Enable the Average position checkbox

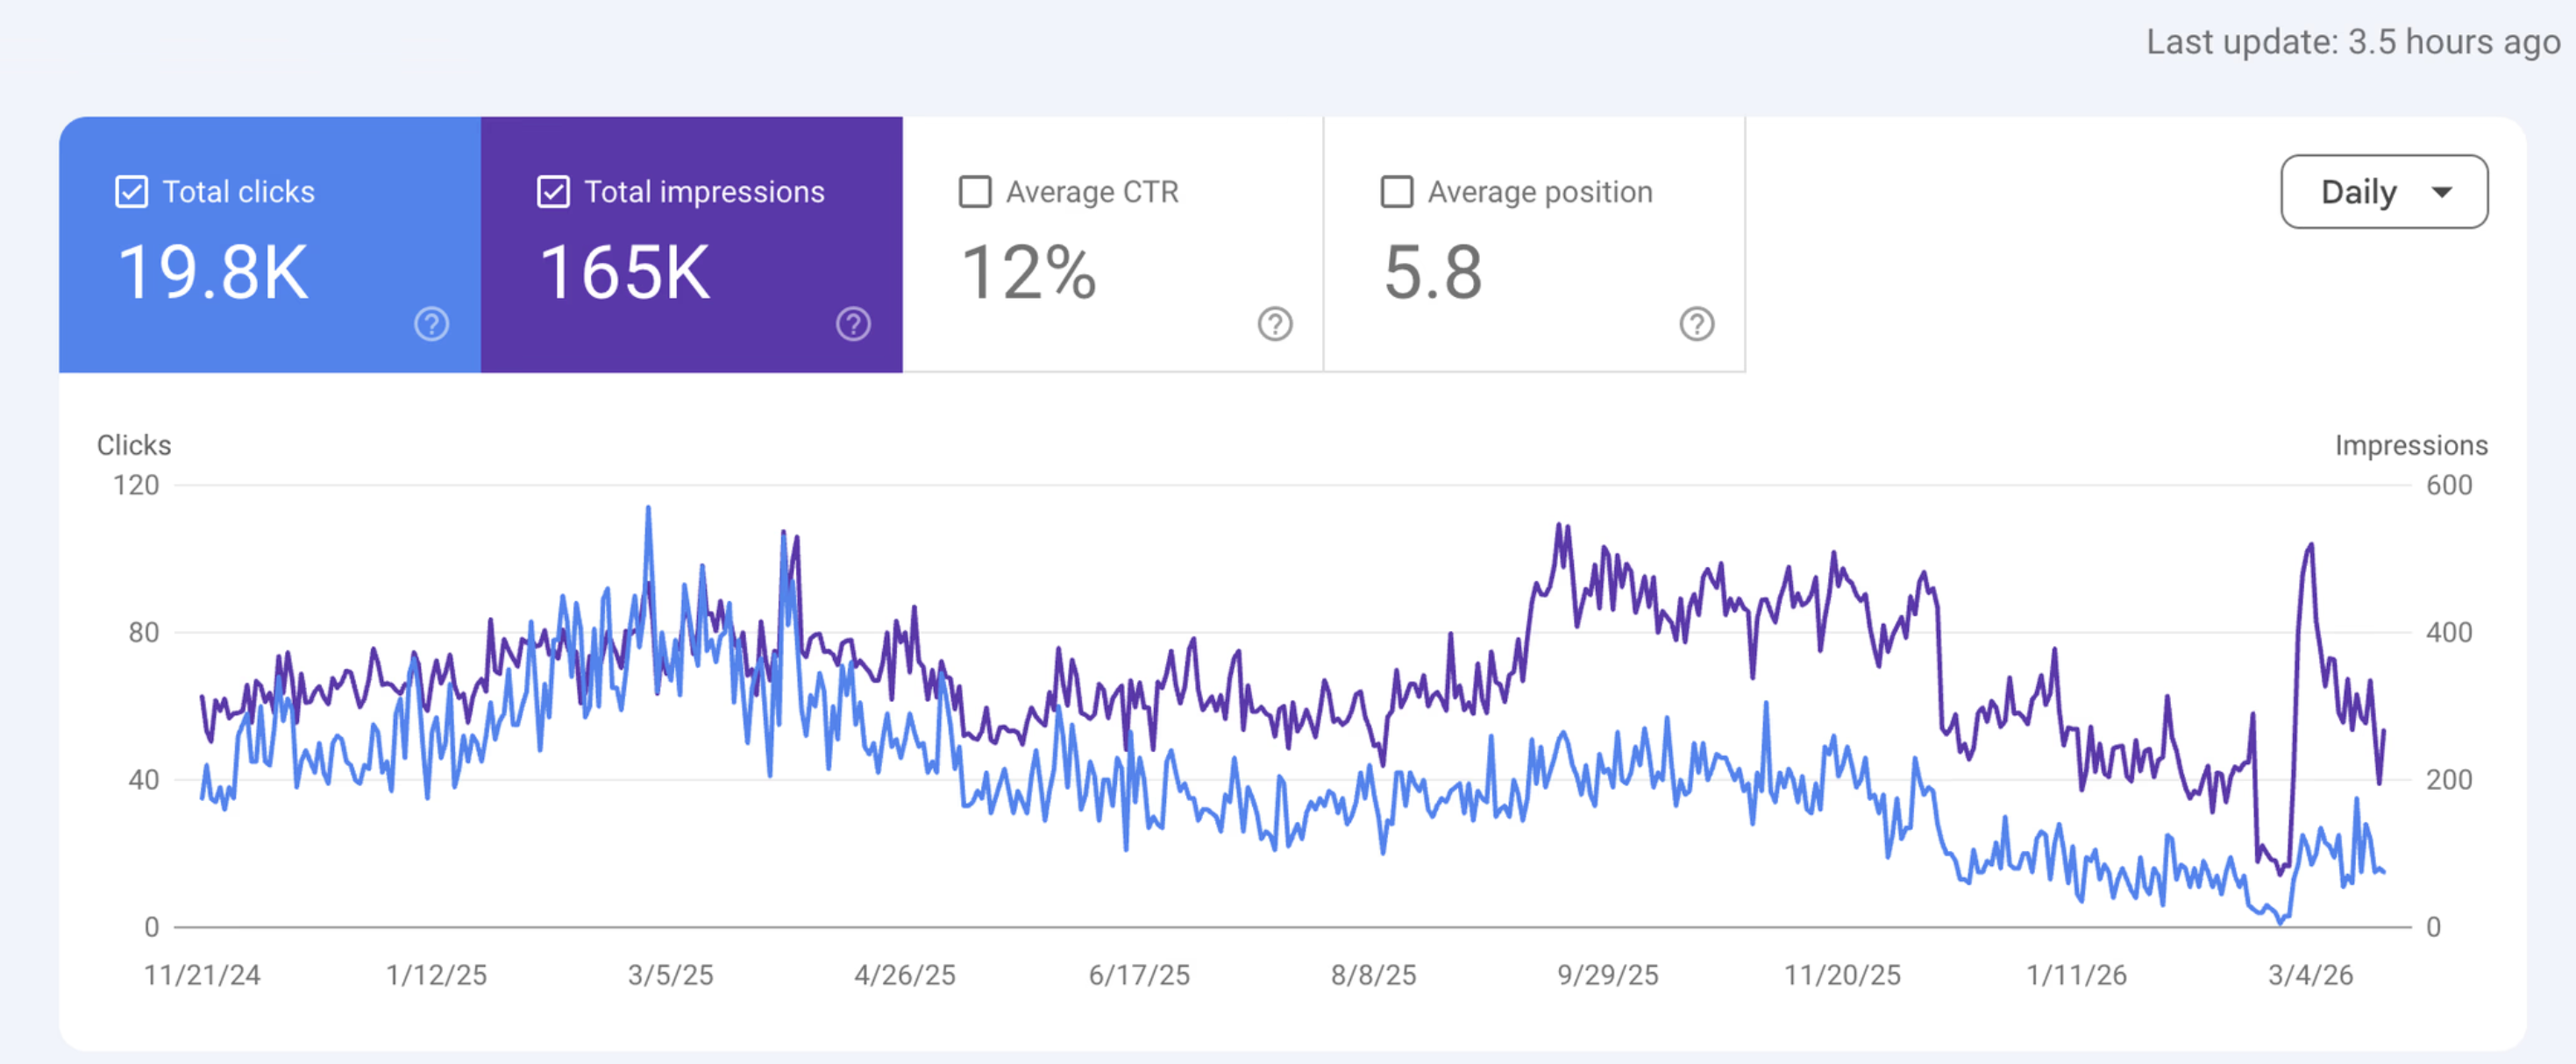[x=1397, y=191]
